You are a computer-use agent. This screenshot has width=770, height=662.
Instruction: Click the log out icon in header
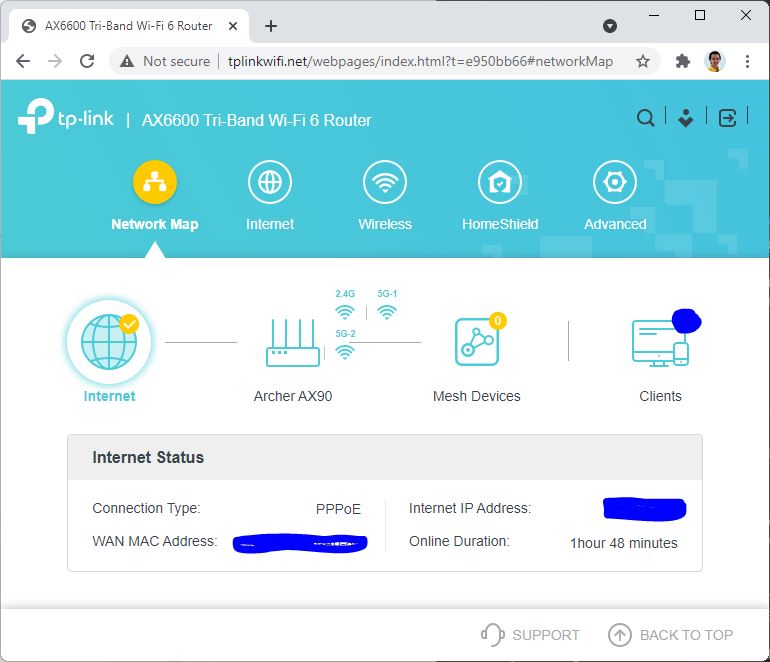[x=727, y=118]
